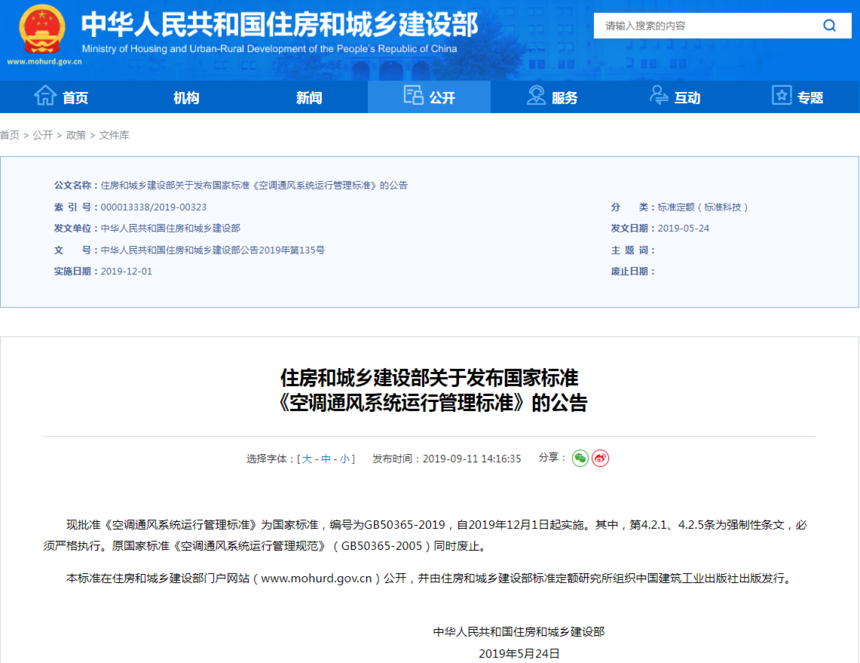Click the classification 标准定额（标准科技）
Viewport: 860px width, 663px height.
coord(703,207)
